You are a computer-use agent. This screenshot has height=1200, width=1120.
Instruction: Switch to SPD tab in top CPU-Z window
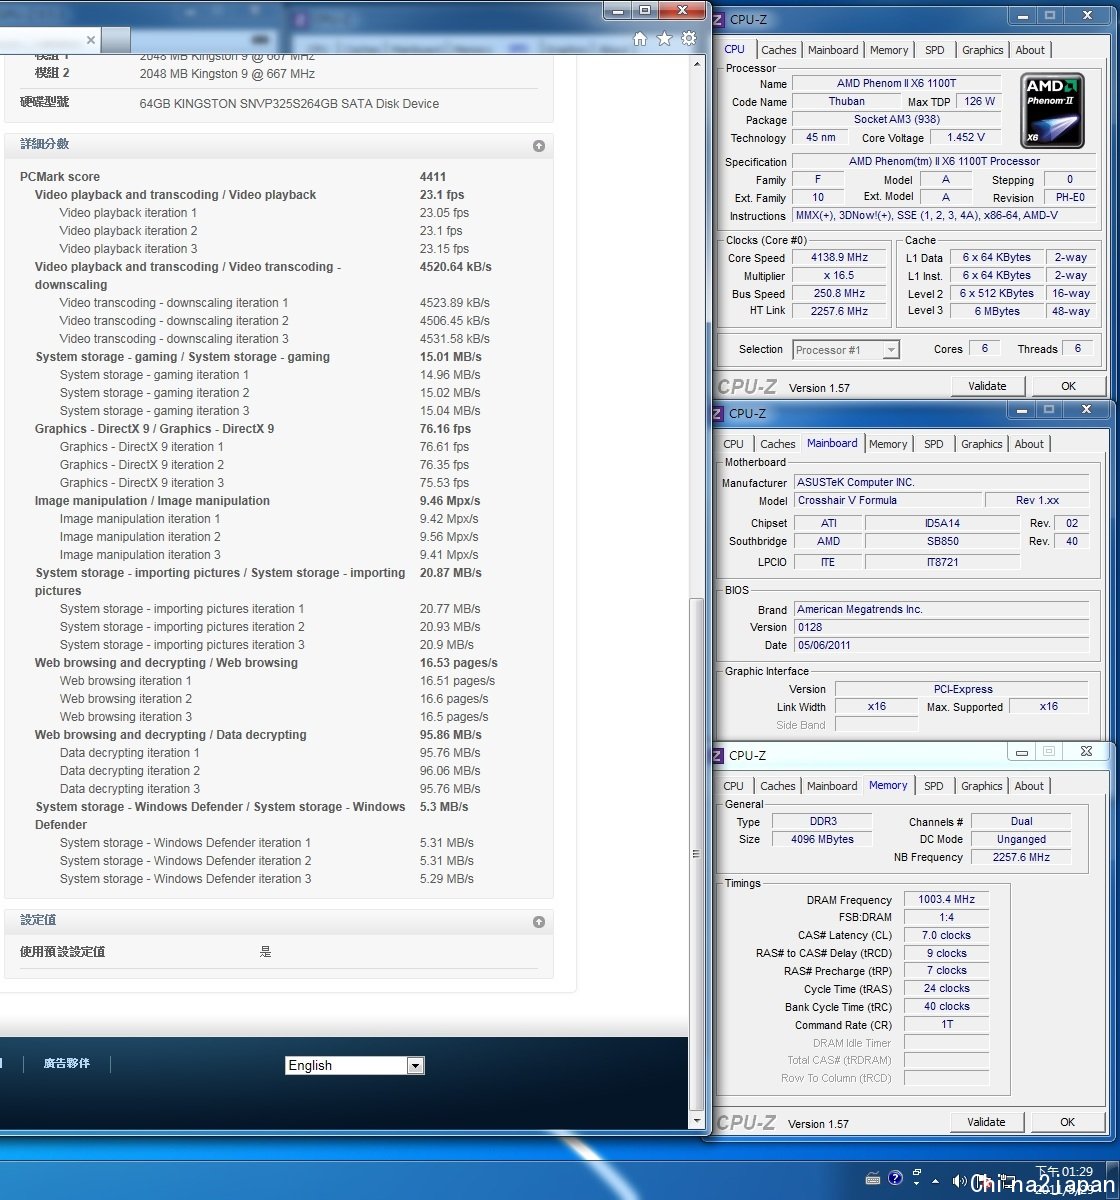(934, 50)
